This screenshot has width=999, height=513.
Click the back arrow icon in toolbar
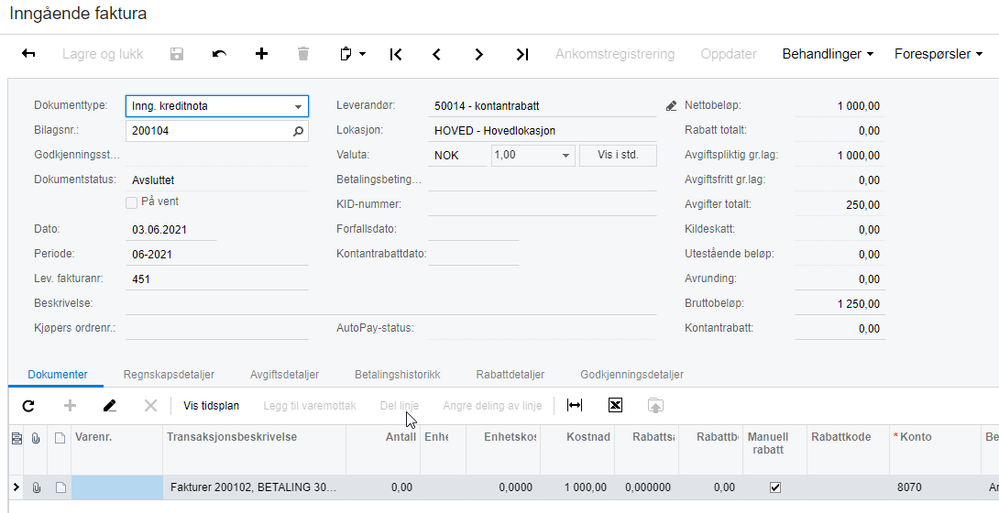point(28,54)
